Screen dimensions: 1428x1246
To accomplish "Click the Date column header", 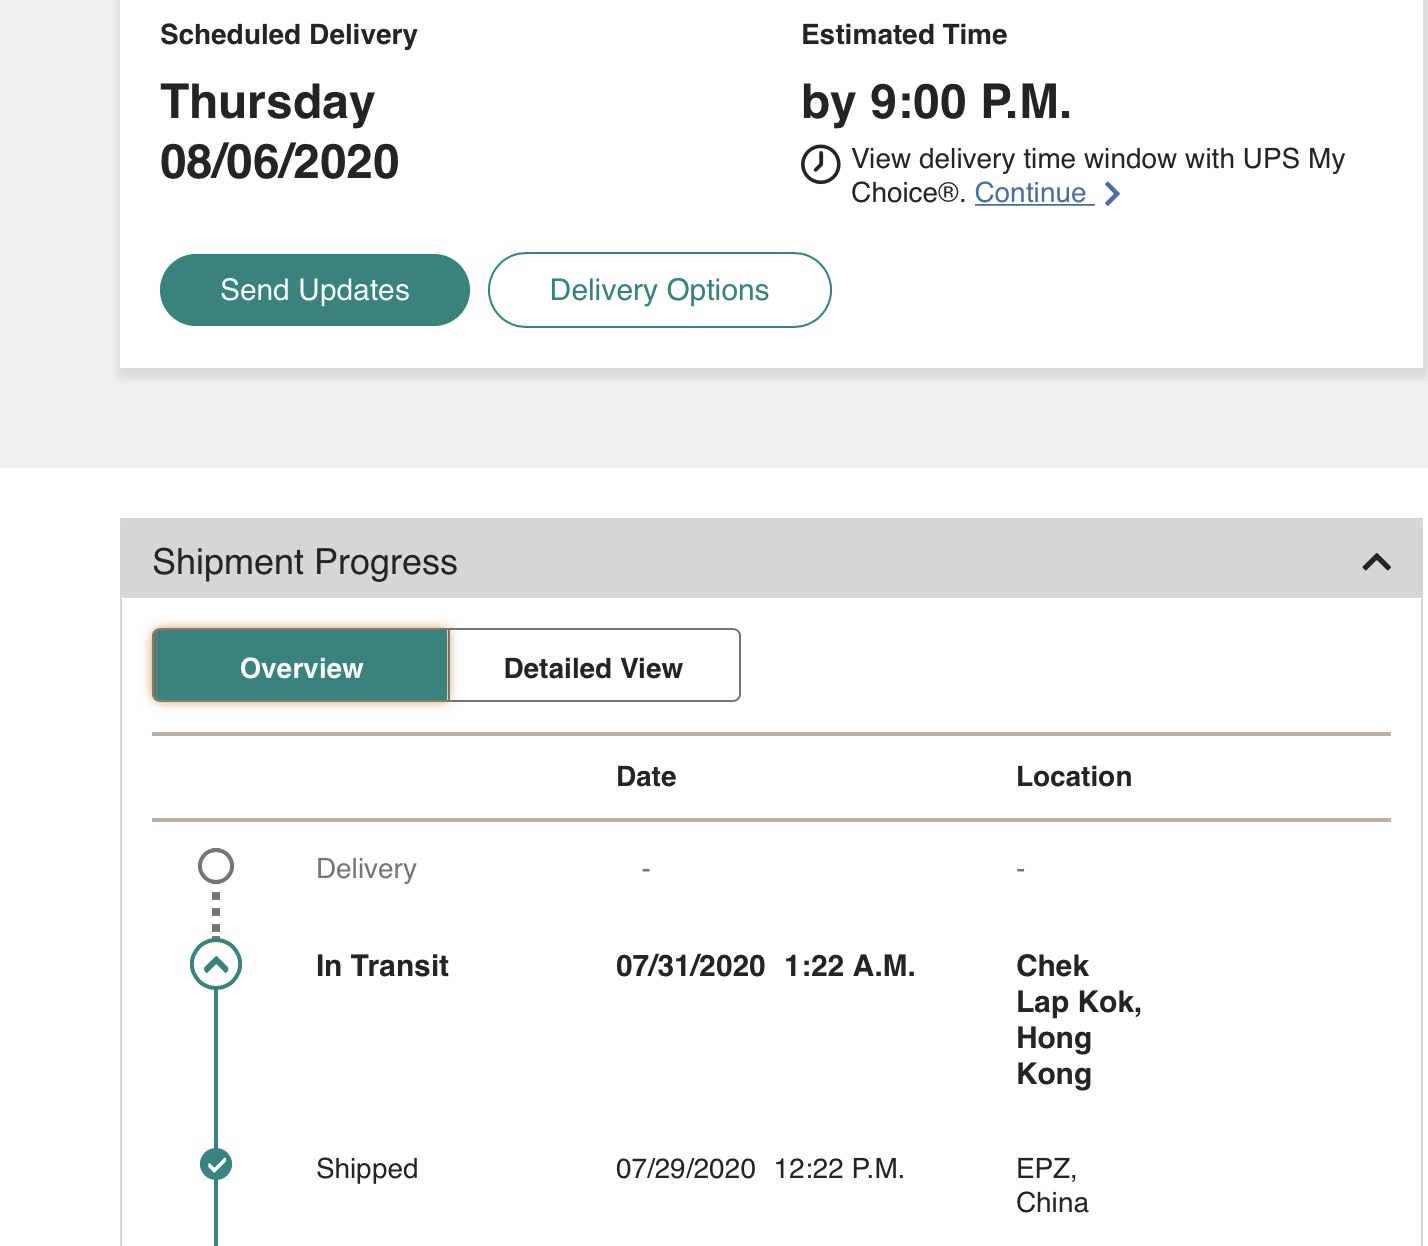I will (646, 777).
